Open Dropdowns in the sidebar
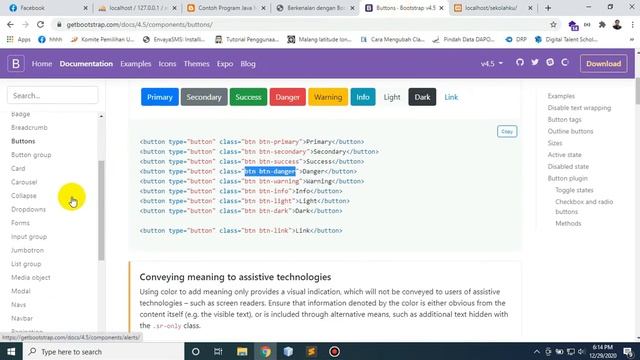 [x=29, y=209]
